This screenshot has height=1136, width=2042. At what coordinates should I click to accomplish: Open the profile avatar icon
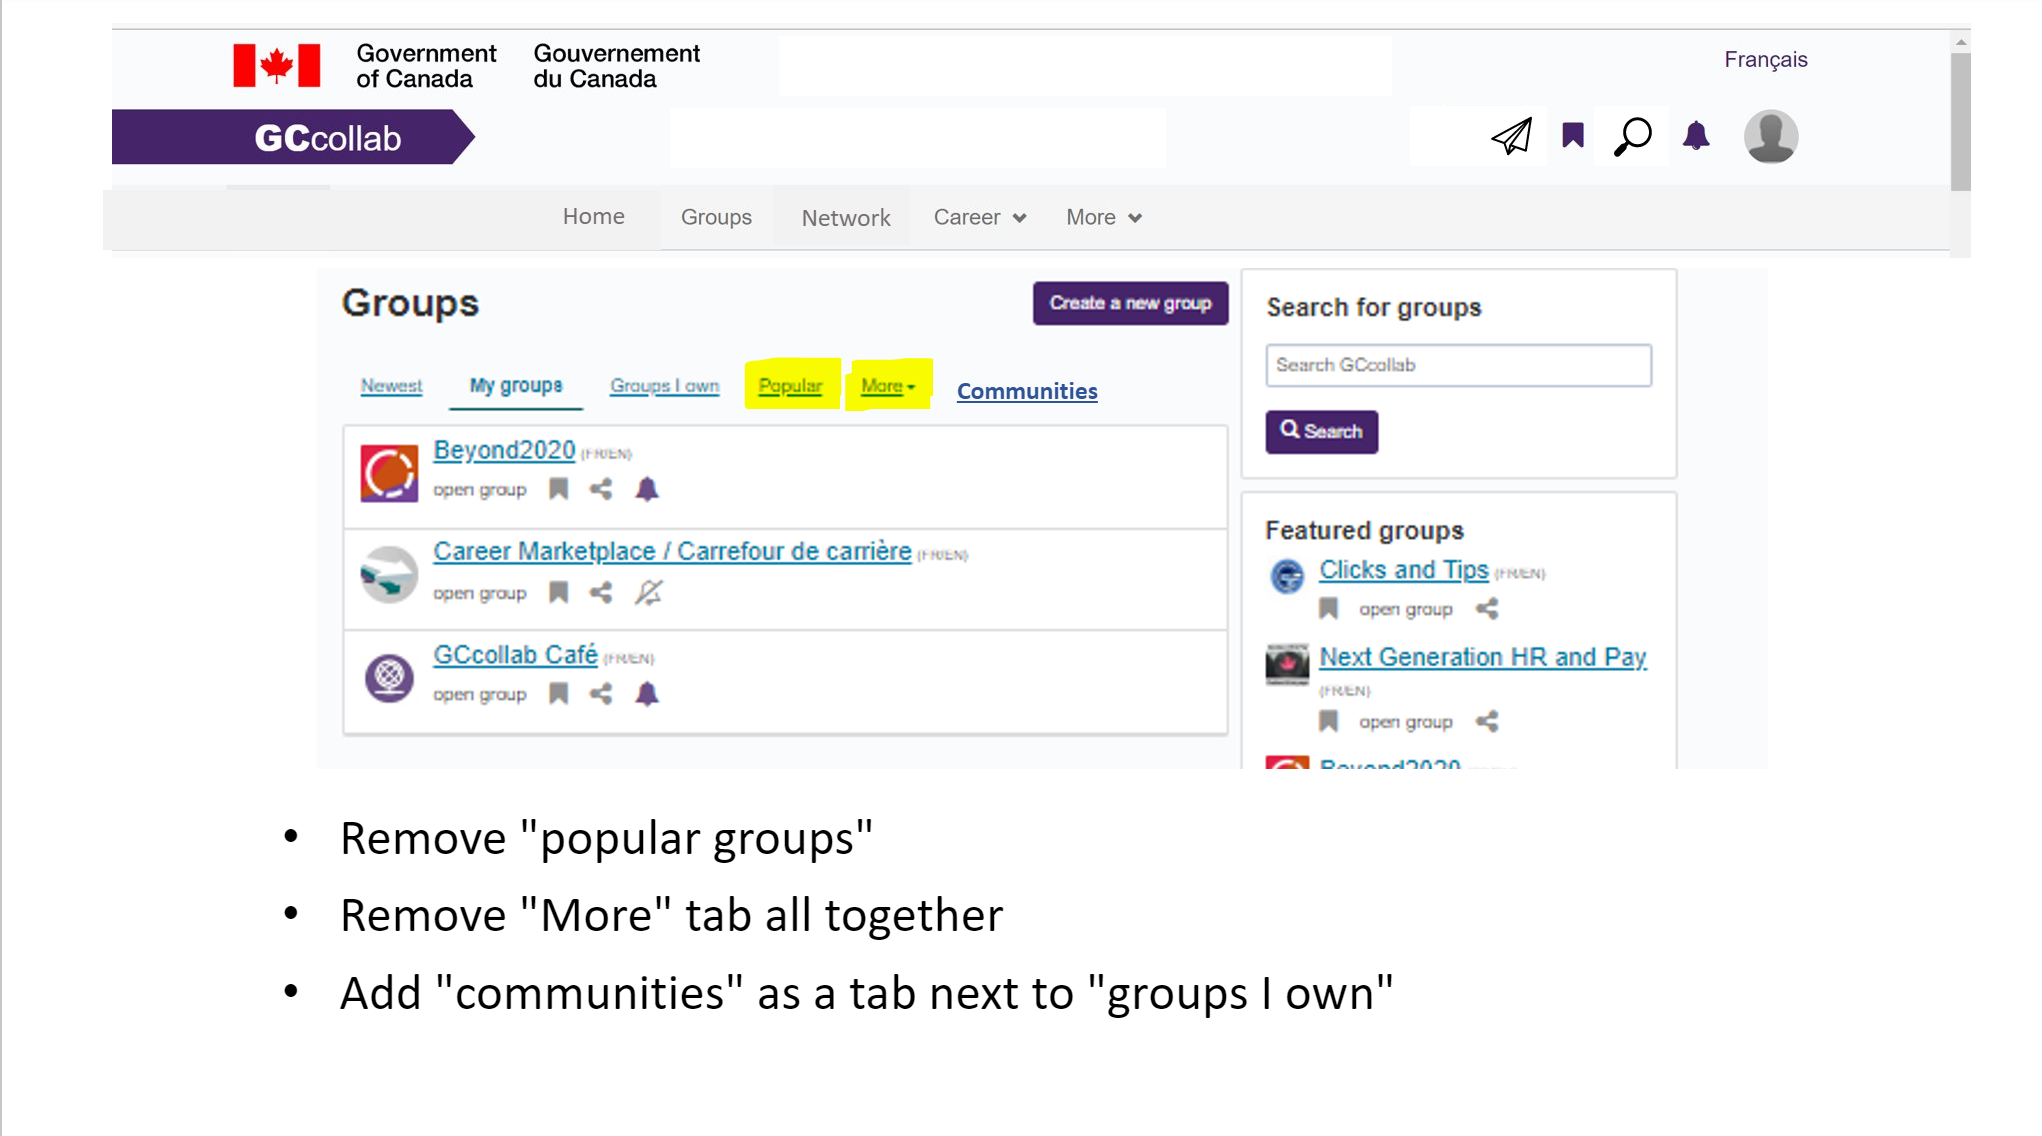[x=1770, y=136]
